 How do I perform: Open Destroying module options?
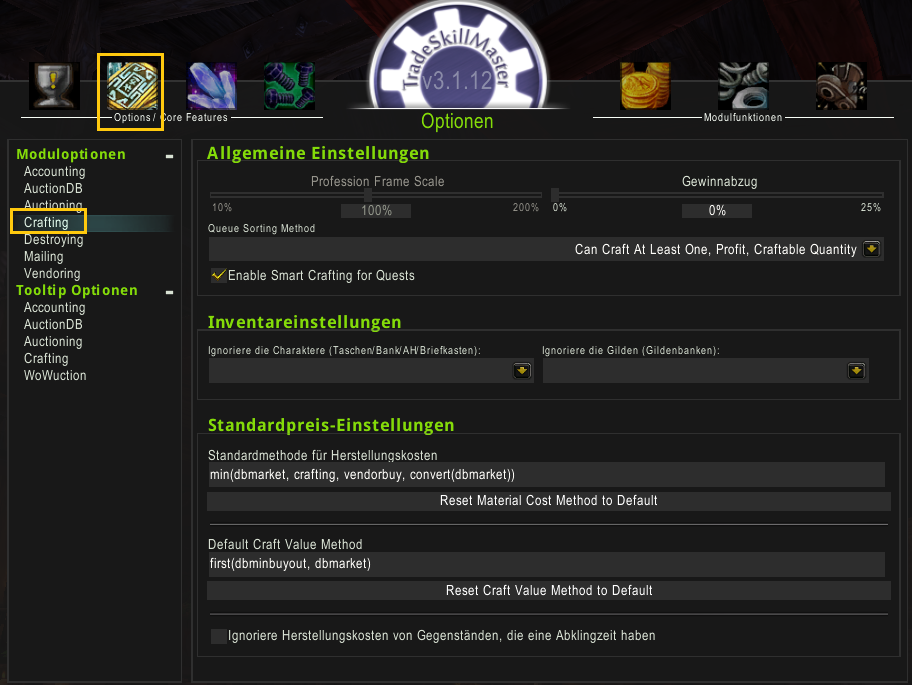[54, 240]
